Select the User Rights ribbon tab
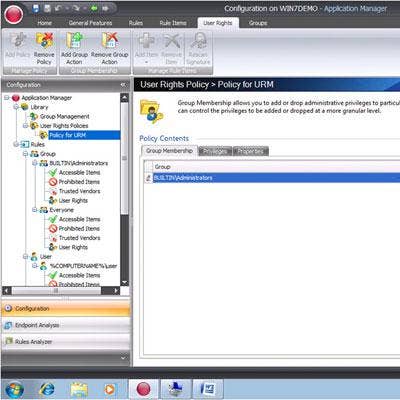400x400 pixels. click(x=218, y=23)
